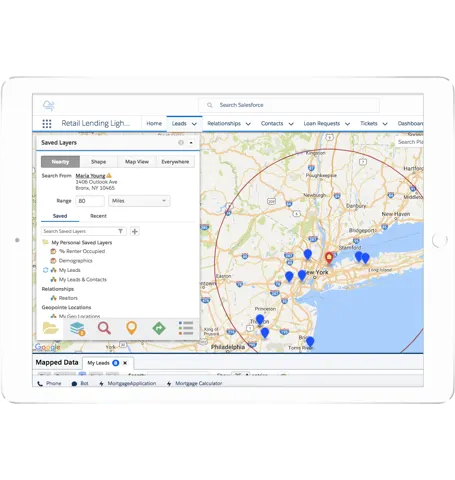Click the My Personal Saved Layers folder
Screen dimensions: 455x480
click(77, 243)
